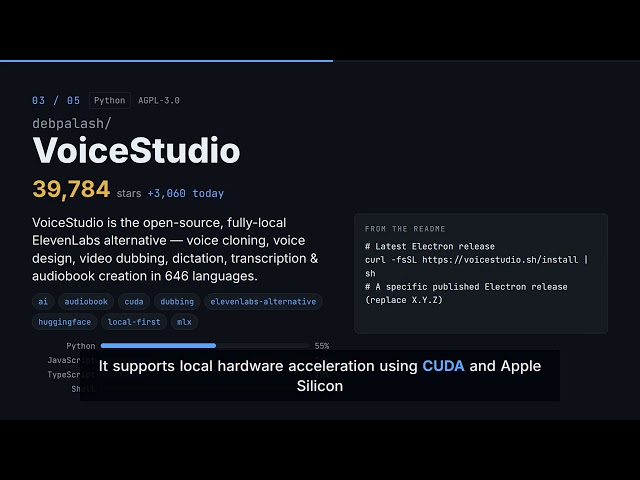Select the 'audiobook' topic tag
The image size is (640, 480).
click(x=86, y=302)
